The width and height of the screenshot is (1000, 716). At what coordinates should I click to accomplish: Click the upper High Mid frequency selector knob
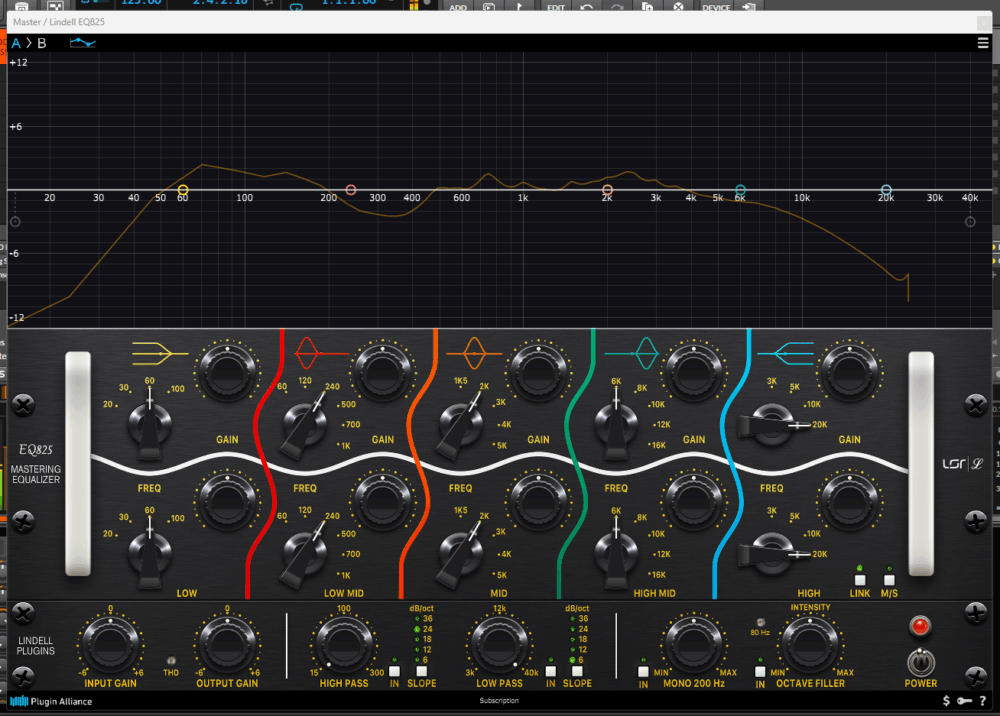point(616,424)
